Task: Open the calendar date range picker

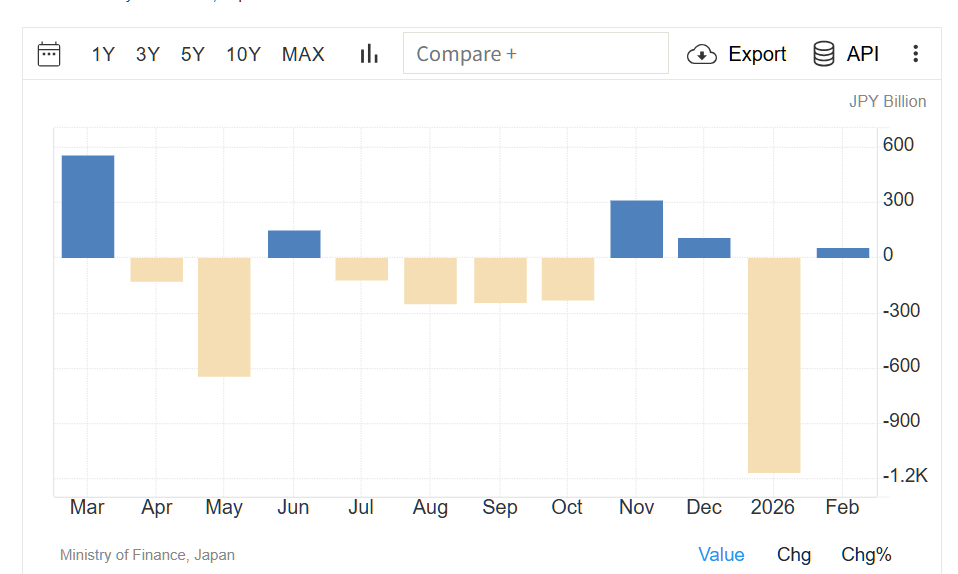Action: coord(49,54)
